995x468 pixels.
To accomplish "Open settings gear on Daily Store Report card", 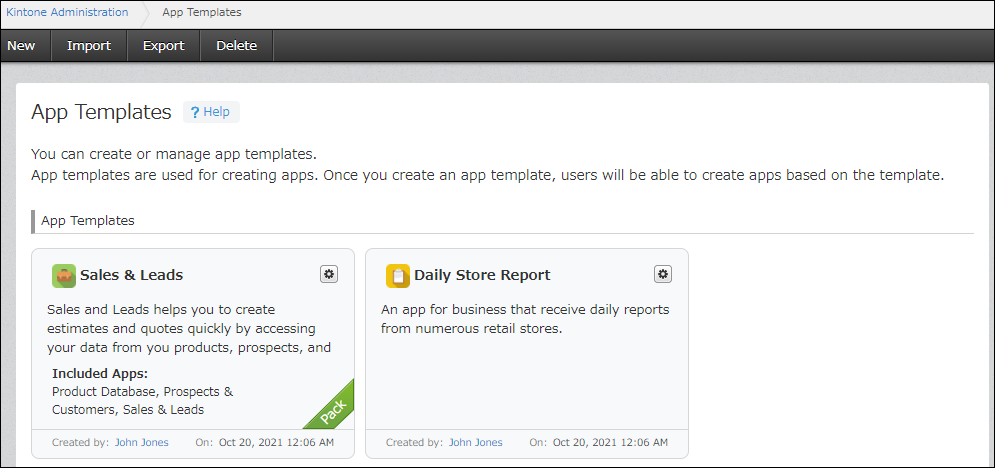I will click(x=663, y=274).
